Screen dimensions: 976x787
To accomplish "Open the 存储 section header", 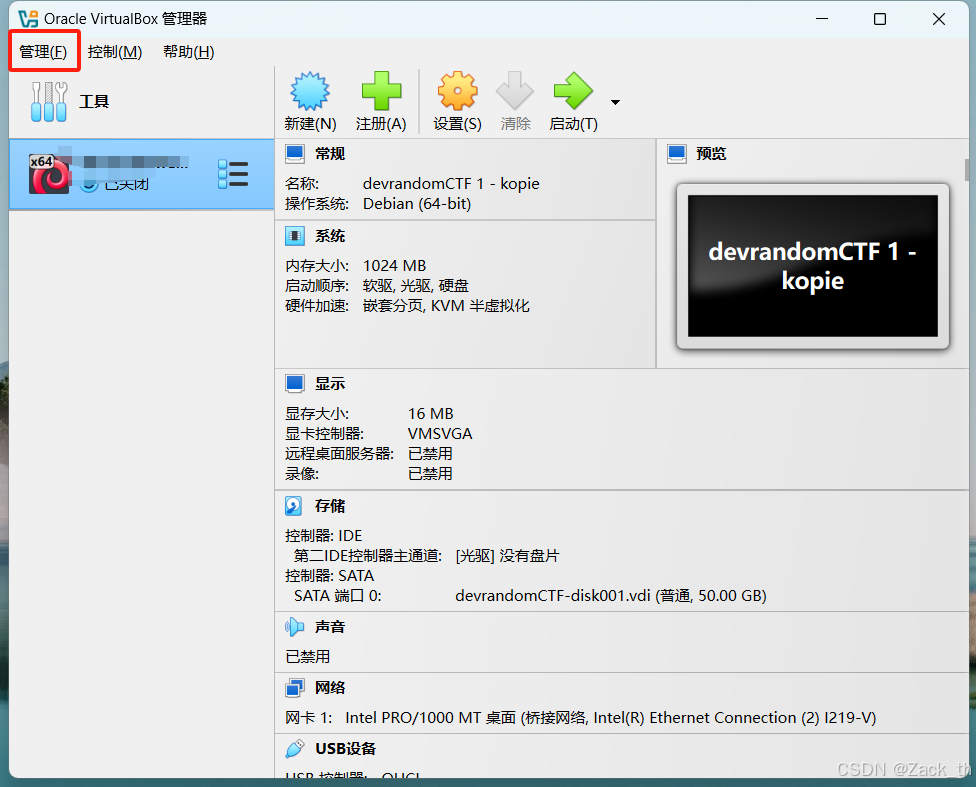I will pyautogui.click(x=330, y=506).
